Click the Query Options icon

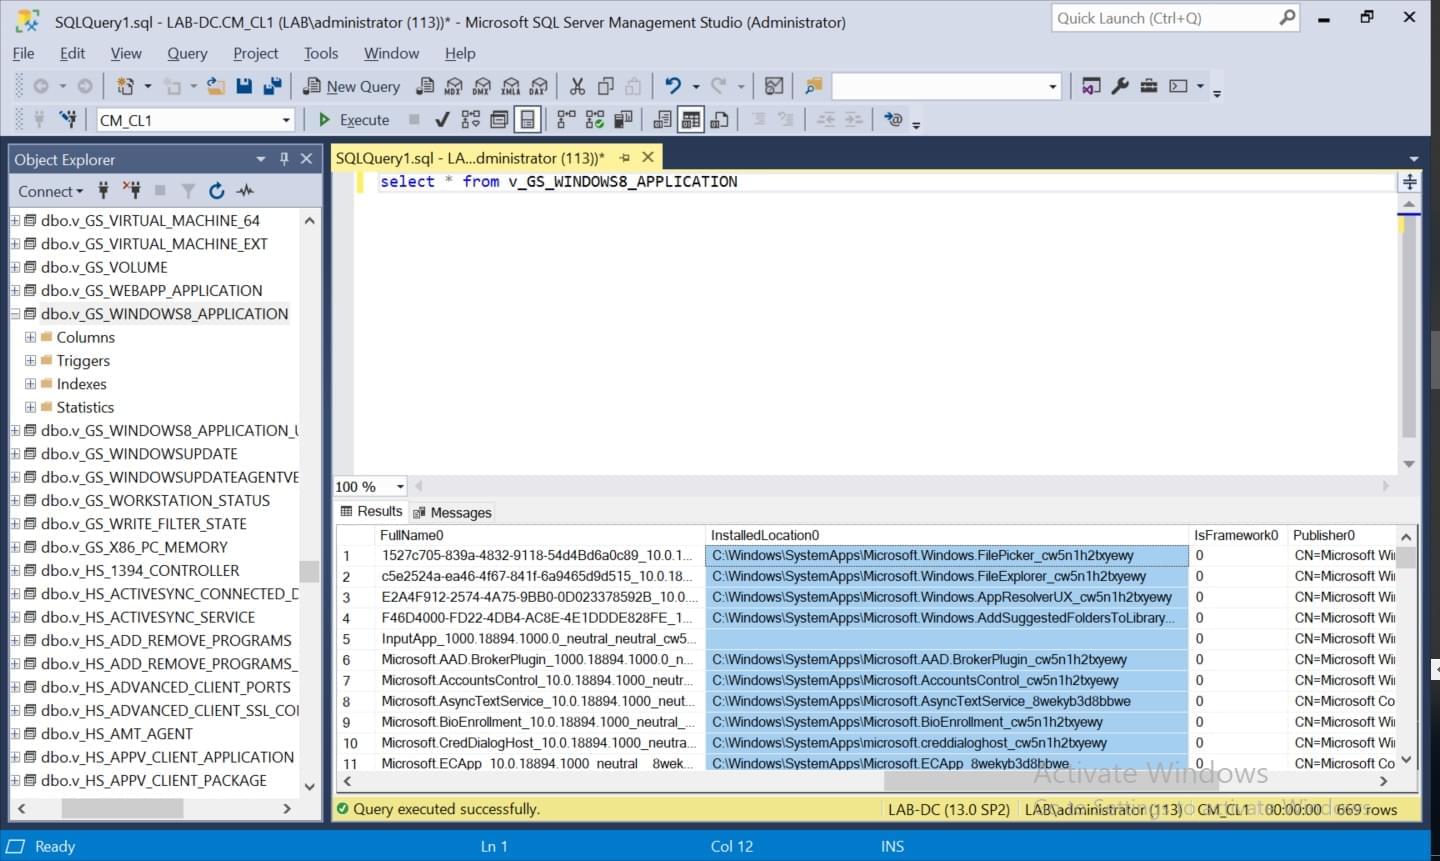point(499,120)
